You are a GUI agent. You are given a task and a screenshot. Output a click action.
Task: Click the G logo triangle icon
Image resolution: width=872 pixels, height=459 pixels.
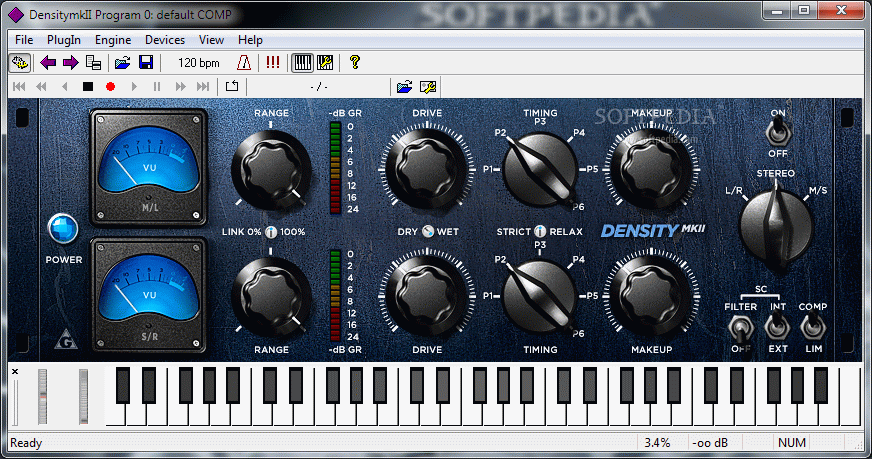pos(66,339)
